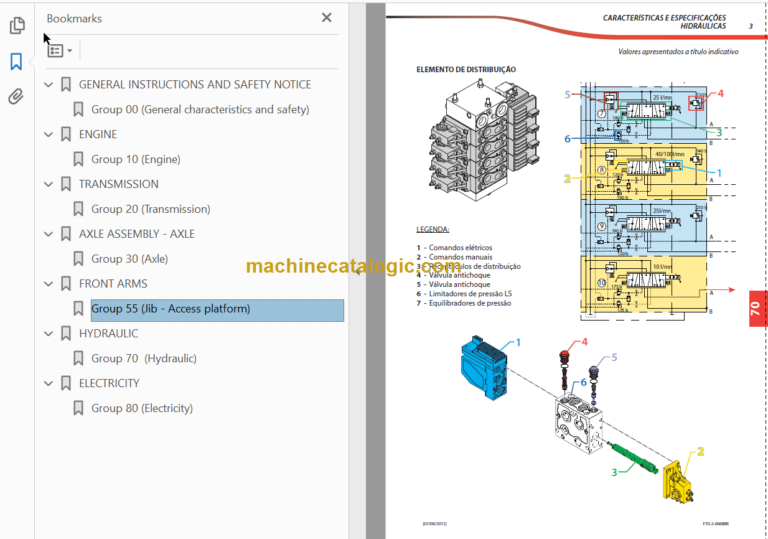Screen dimensions: 768x539
Task: Open the Attachments paperclip icon
Action: 16,97
